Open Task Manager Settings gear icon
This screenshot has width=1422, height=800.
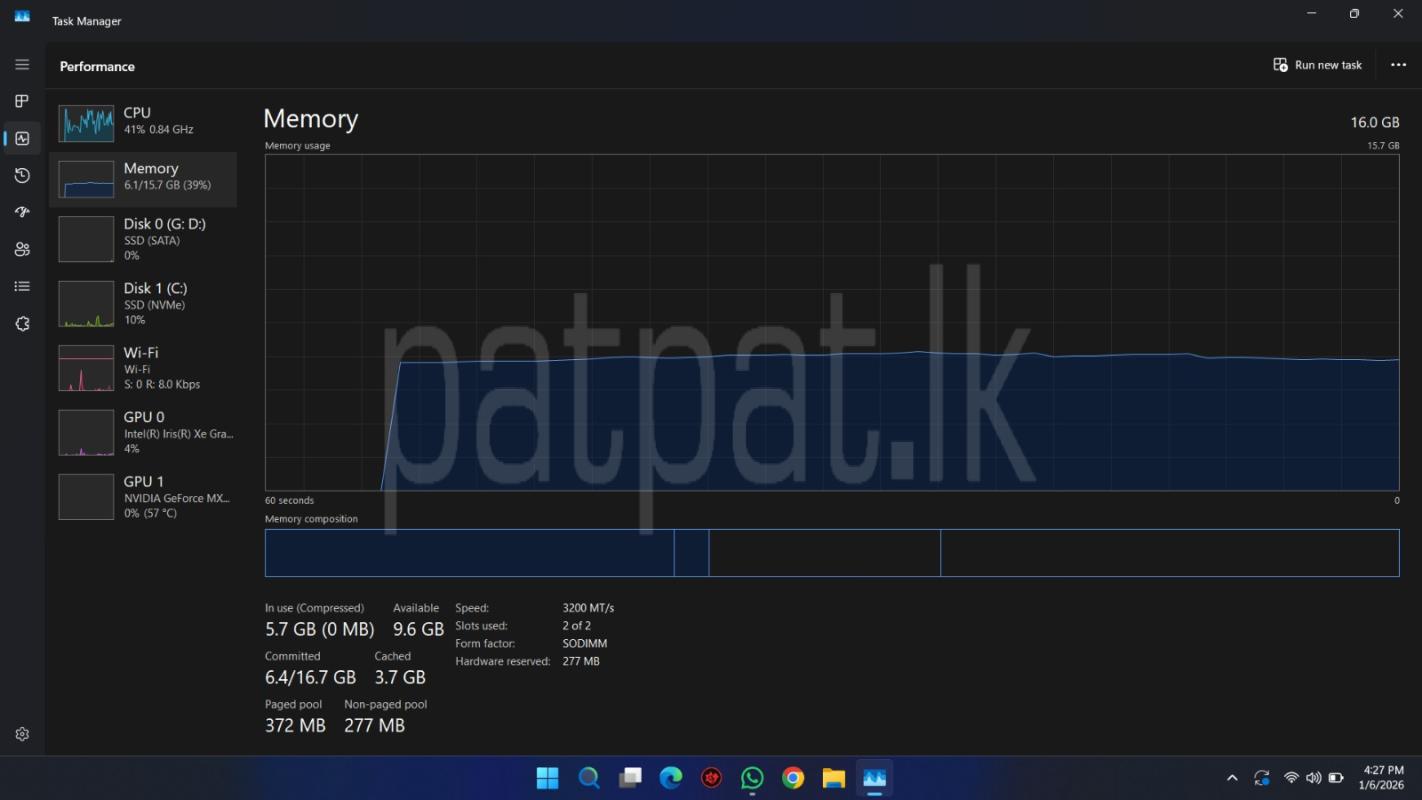click(x=22, y=734)
